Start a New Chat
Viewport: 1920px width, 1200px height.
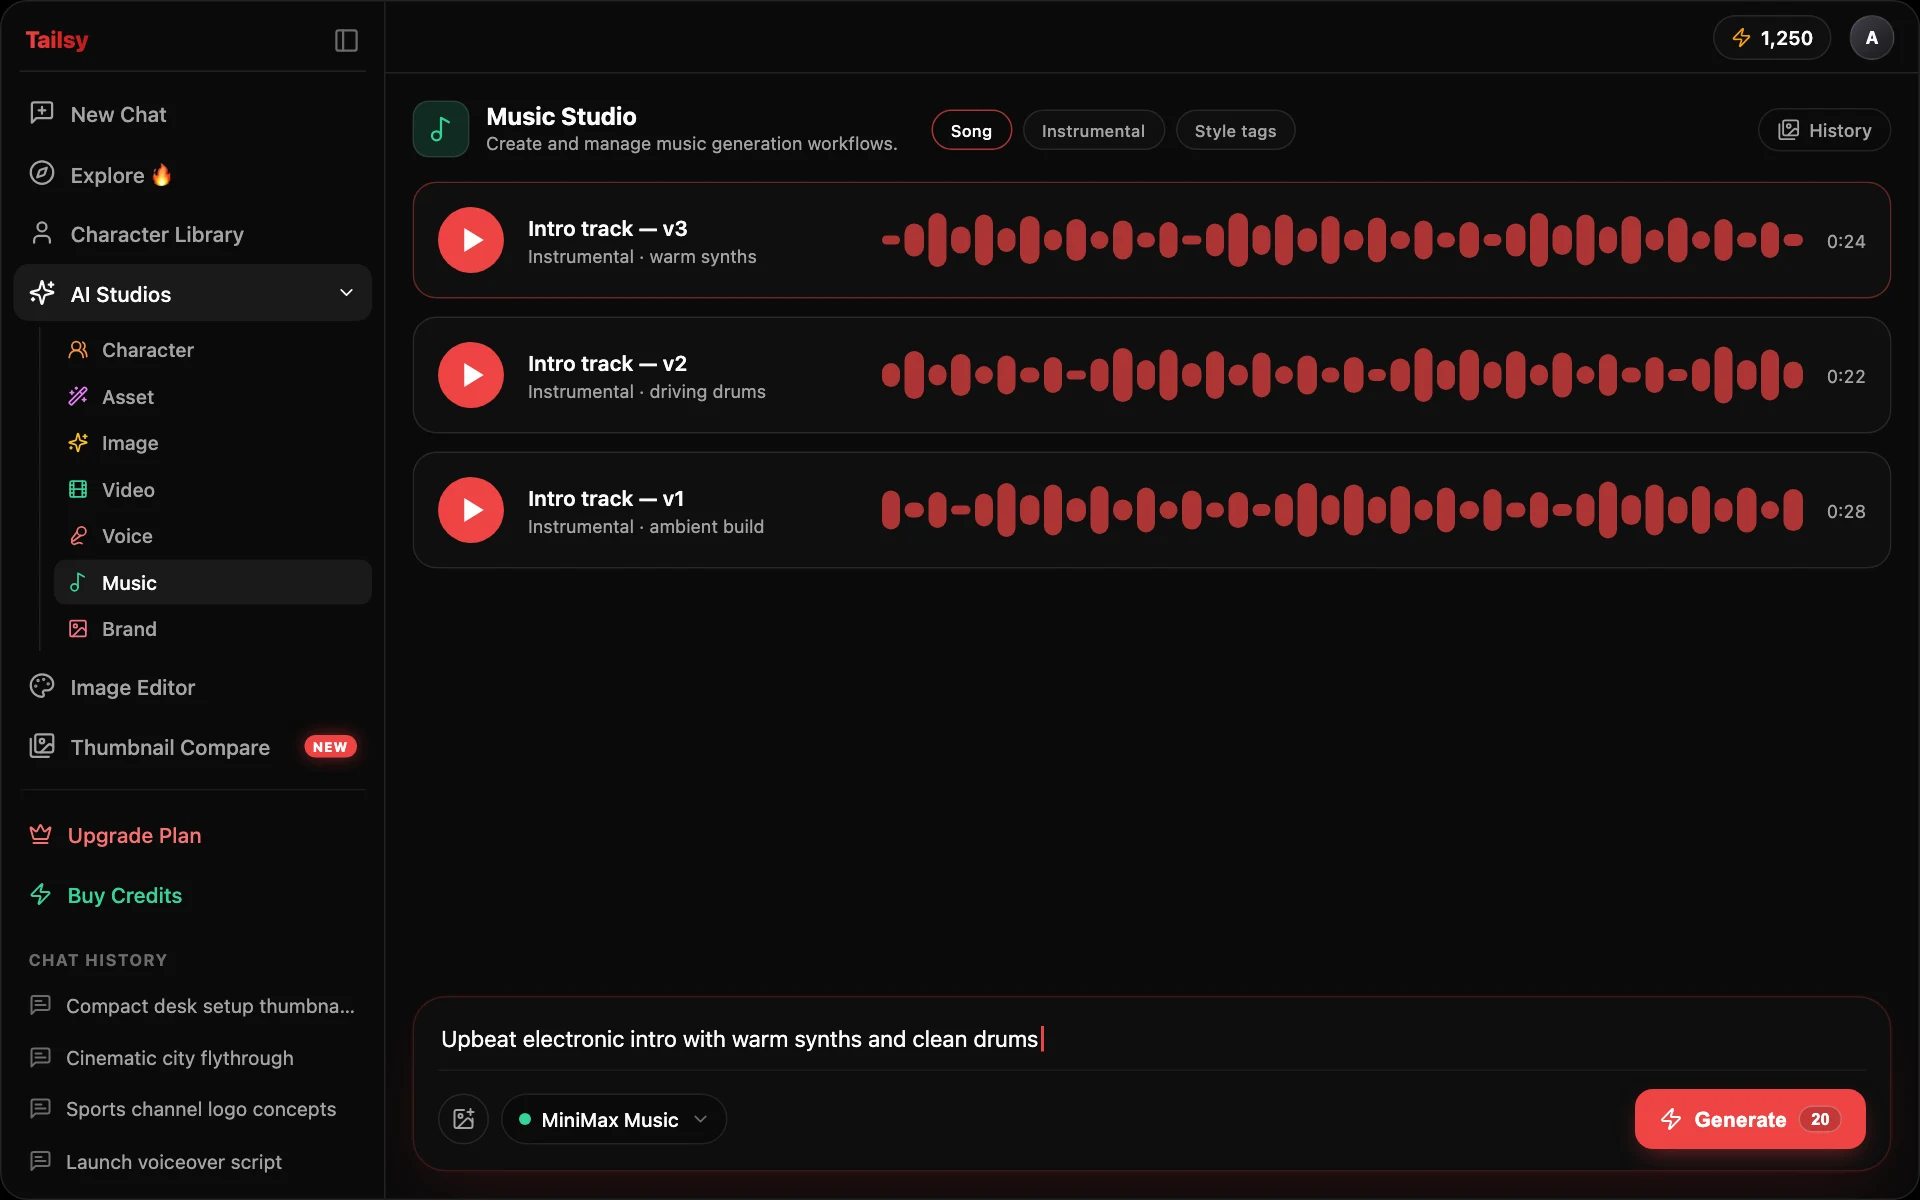193,114
